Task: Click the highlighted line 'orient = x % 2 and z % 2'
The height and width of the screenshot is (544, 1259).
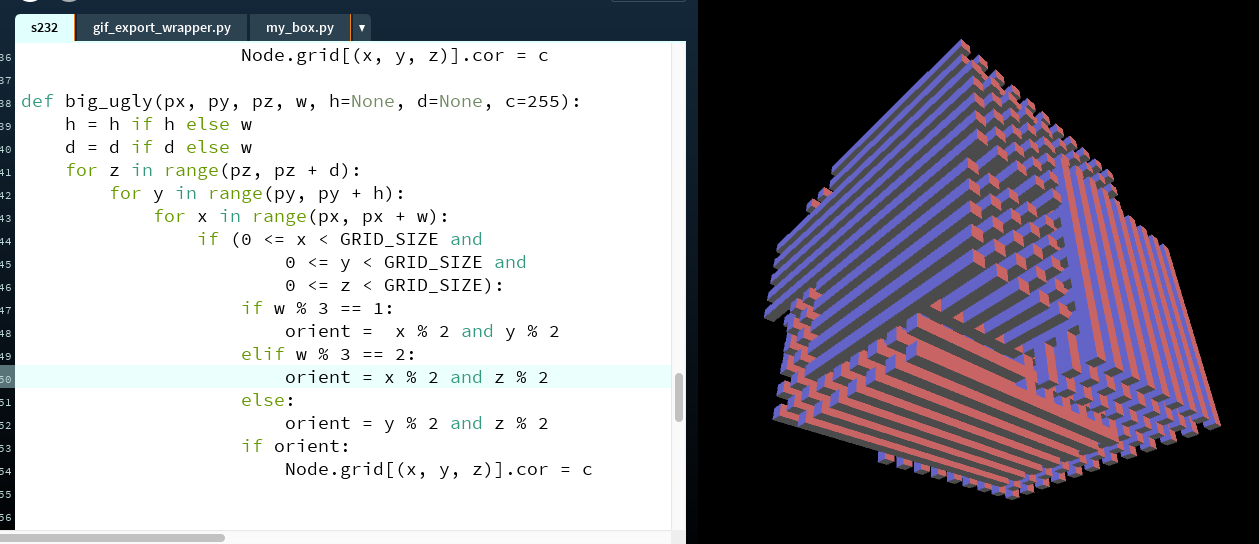Action: [x=416, y=377]
